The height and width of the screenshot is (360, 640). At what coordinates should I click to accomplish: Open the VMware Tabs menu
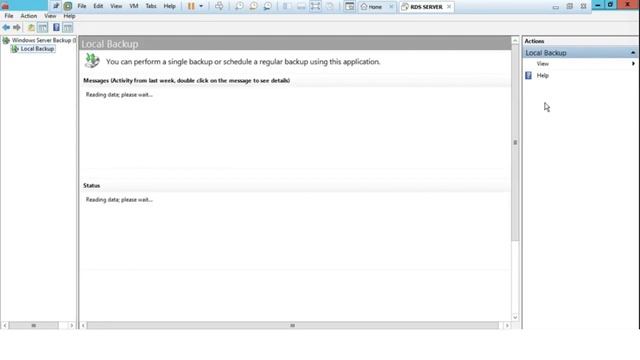point(151,6)
